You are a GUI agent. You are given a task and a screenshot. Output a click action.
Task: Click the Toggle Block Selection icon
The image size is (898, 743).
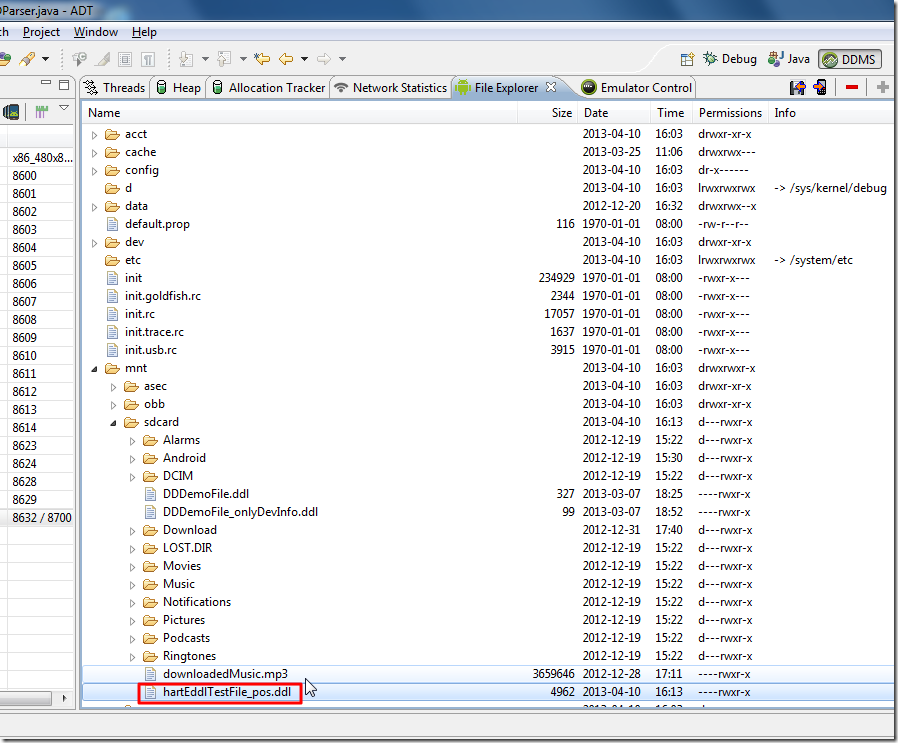click(x=125, y=58)
